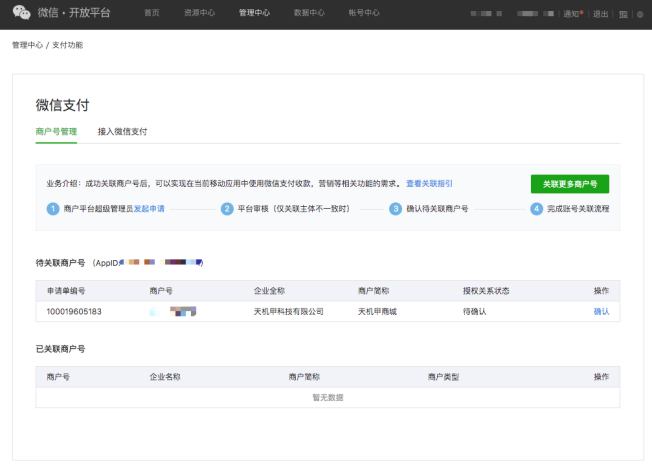
Task: Click the step 3 circle icon
Action: [395, 208]
